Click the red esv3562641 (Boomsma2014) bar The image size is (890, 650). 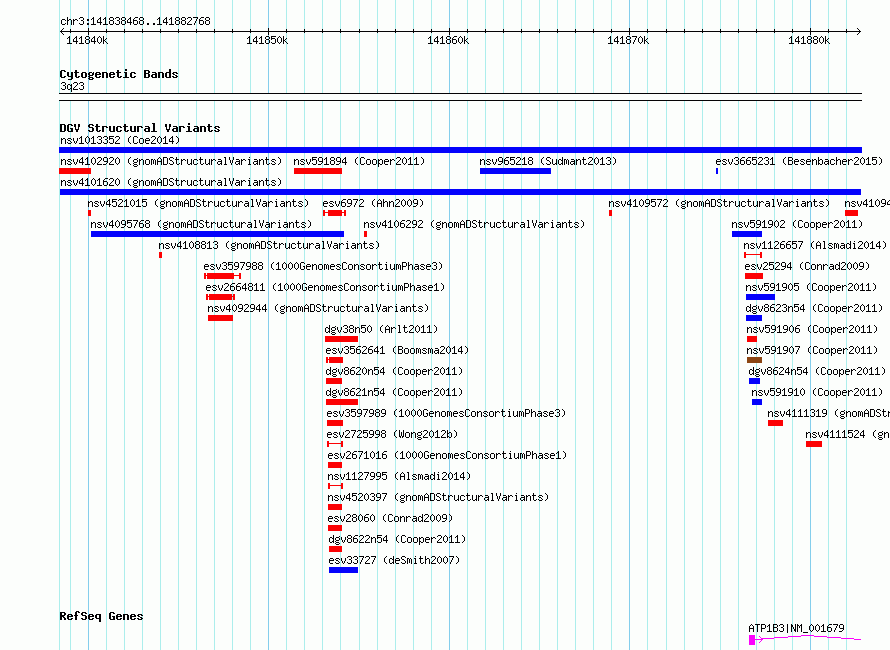point(334,360)
